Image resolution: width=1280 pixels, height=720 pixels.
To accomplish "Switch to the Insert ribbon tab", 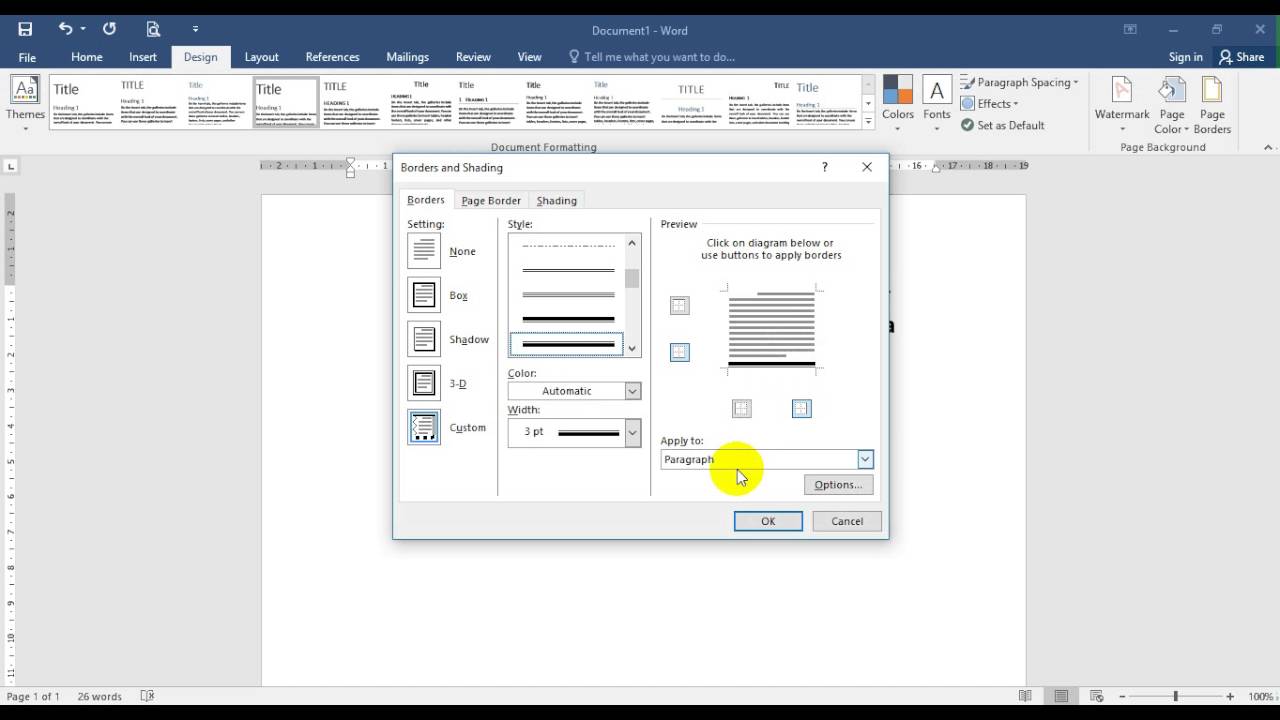I will [x=143, y=57].
